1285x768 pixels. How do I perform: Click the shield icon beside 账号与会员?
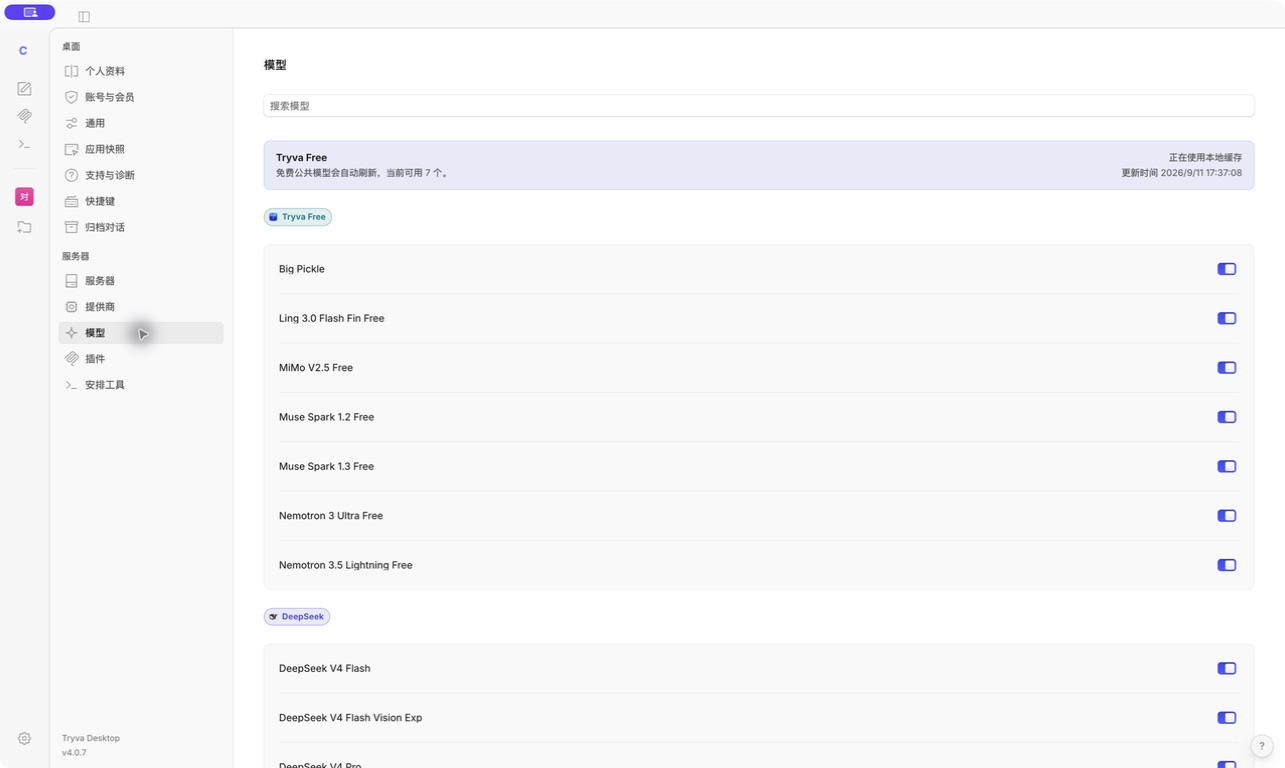pos(71,97)
